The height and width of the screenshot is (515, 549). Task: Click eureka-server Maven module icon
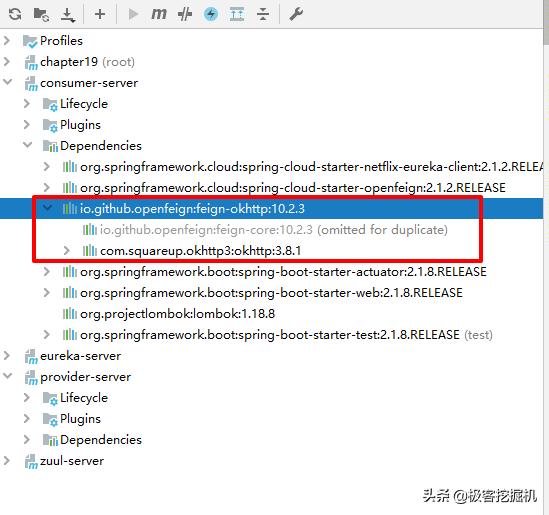coord(31,356)
